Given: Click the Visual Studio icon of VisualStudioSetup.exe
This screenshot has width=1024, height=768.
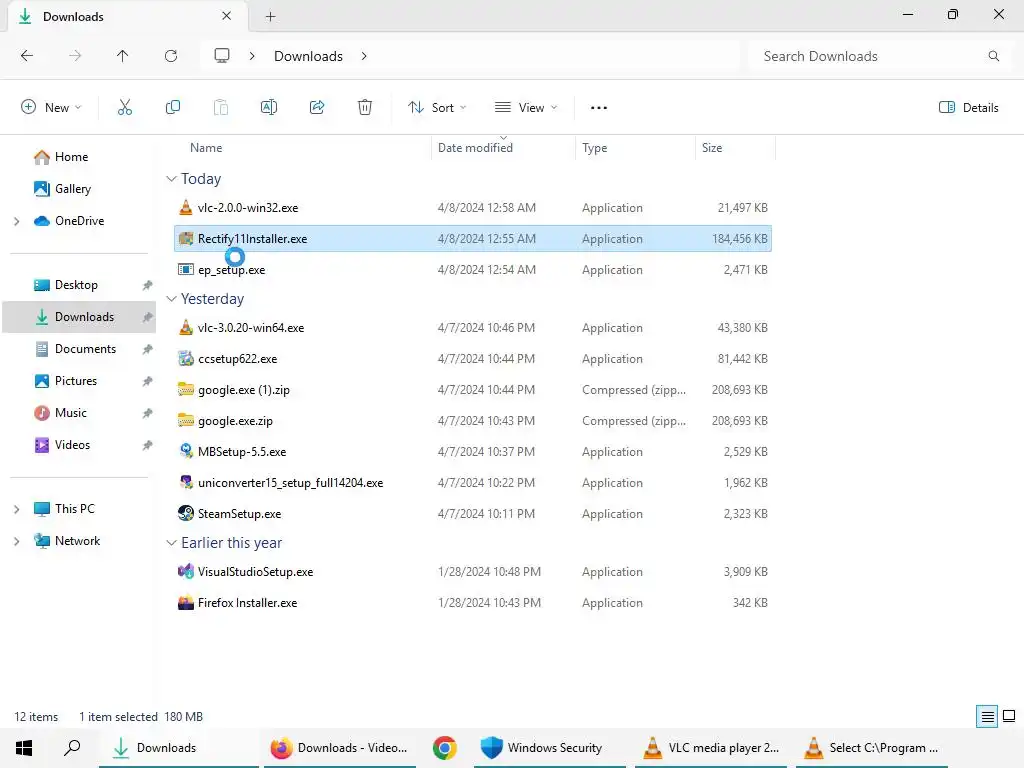Looking at the screenshot, I should coord(186,571).
